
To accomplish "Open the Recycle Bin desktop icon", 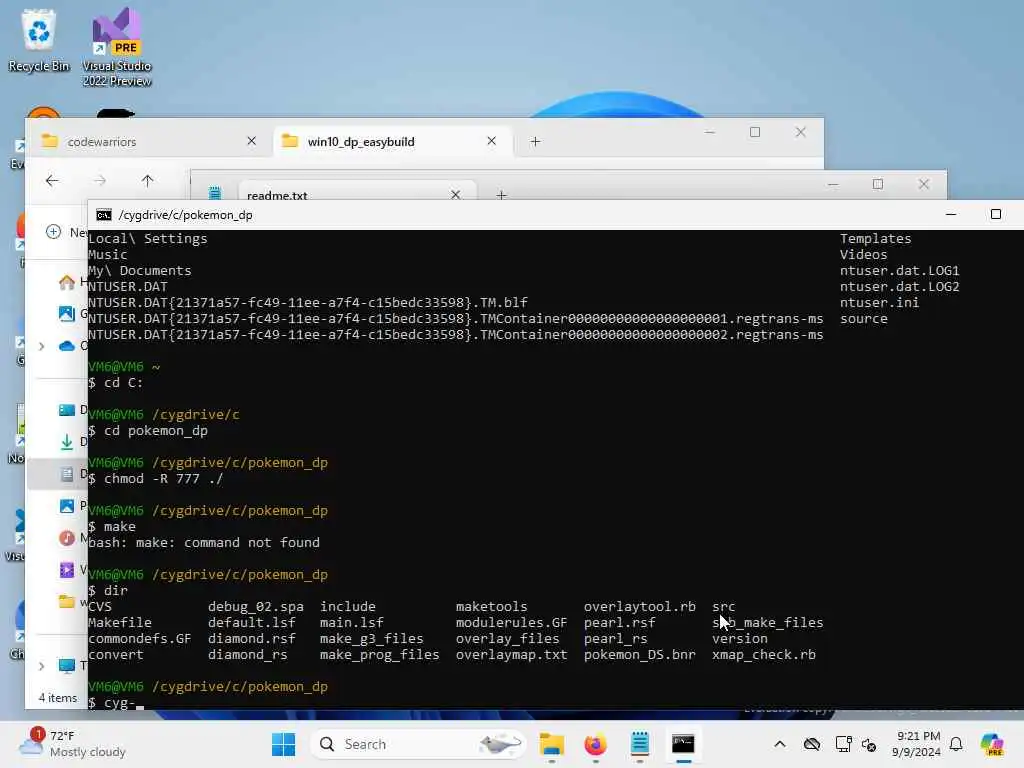I will tap(39, 40).
